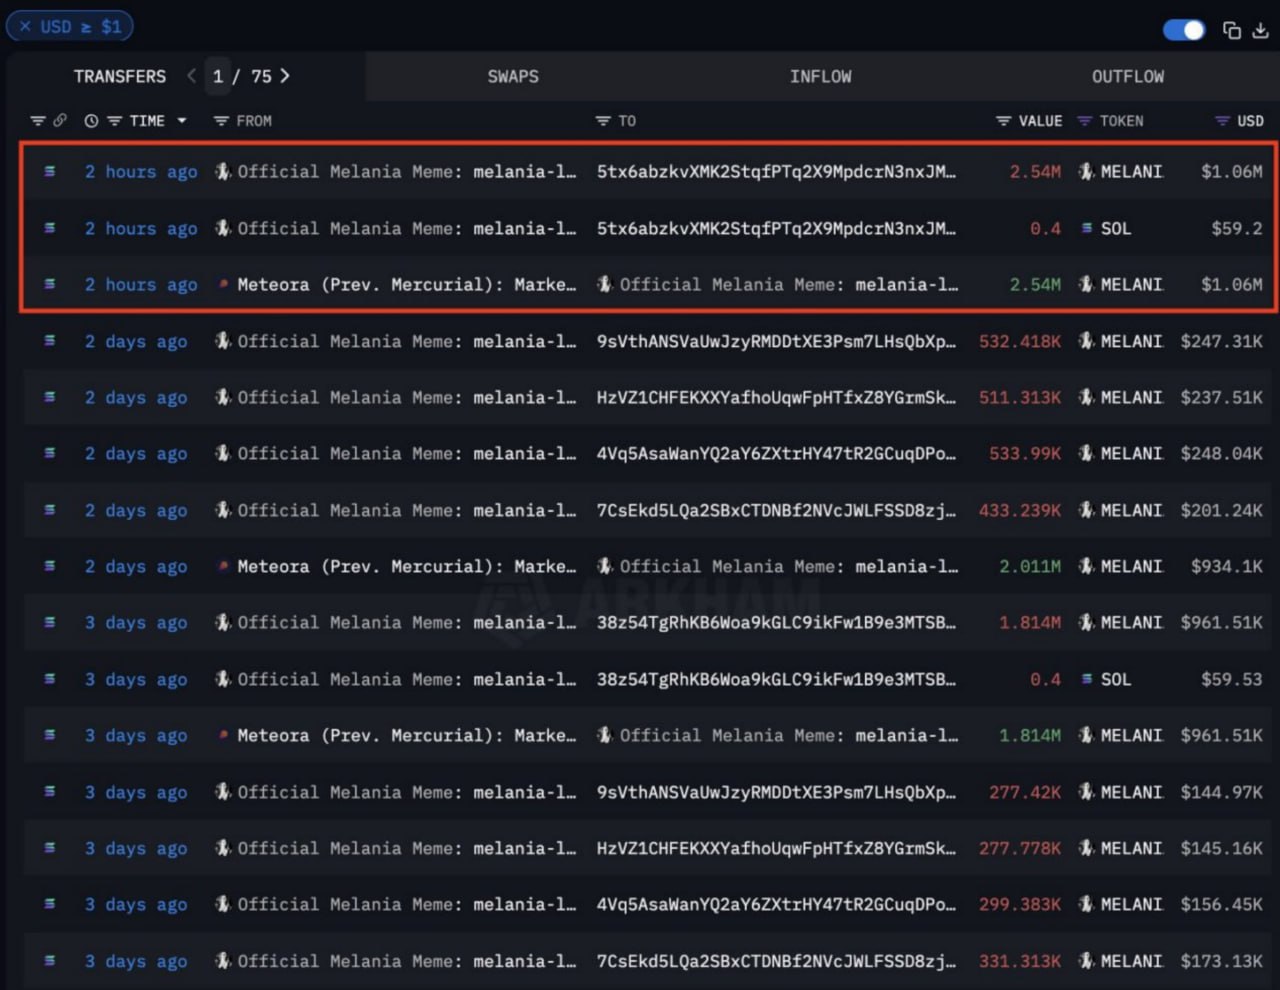This screenshot has width=1280, height=990.
Task: Open transaction icon for 277.42K row
Action: (x=50, y=792)
